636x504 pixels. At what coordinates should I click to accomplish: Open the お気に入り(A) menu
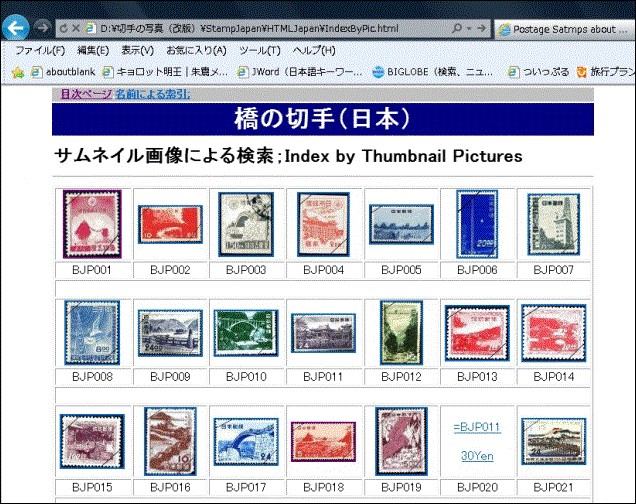pyautogui.click(x=196, y=50)
